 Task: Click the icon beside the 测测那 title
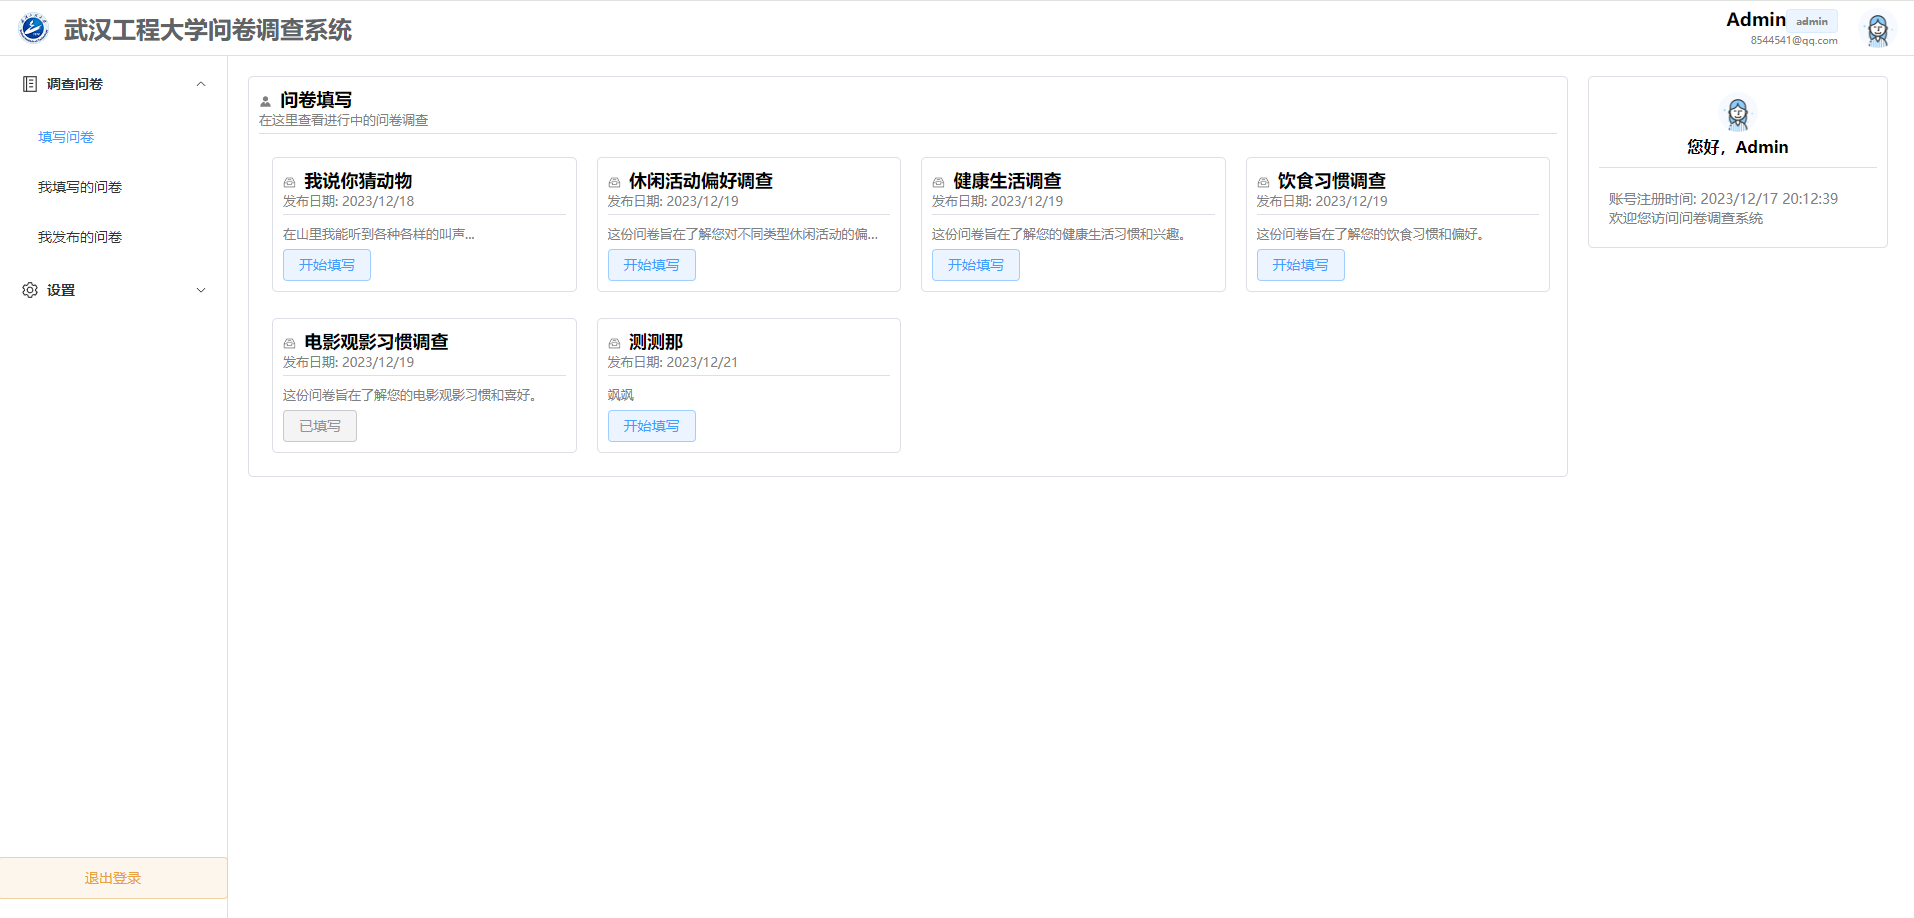point(614,343)
